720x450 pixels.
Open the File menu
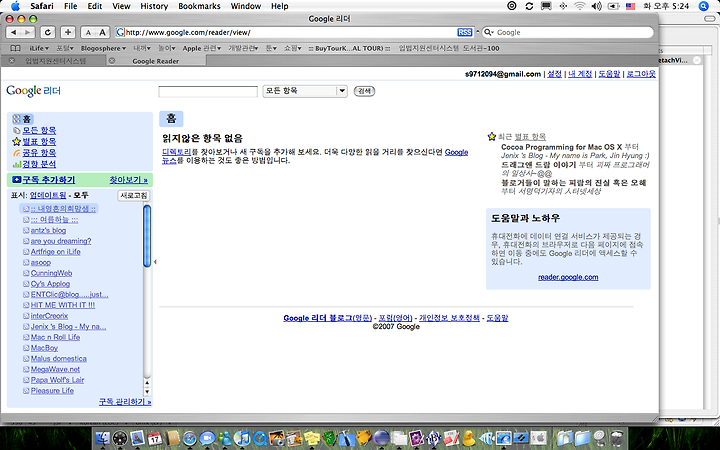tap(70, 6)
